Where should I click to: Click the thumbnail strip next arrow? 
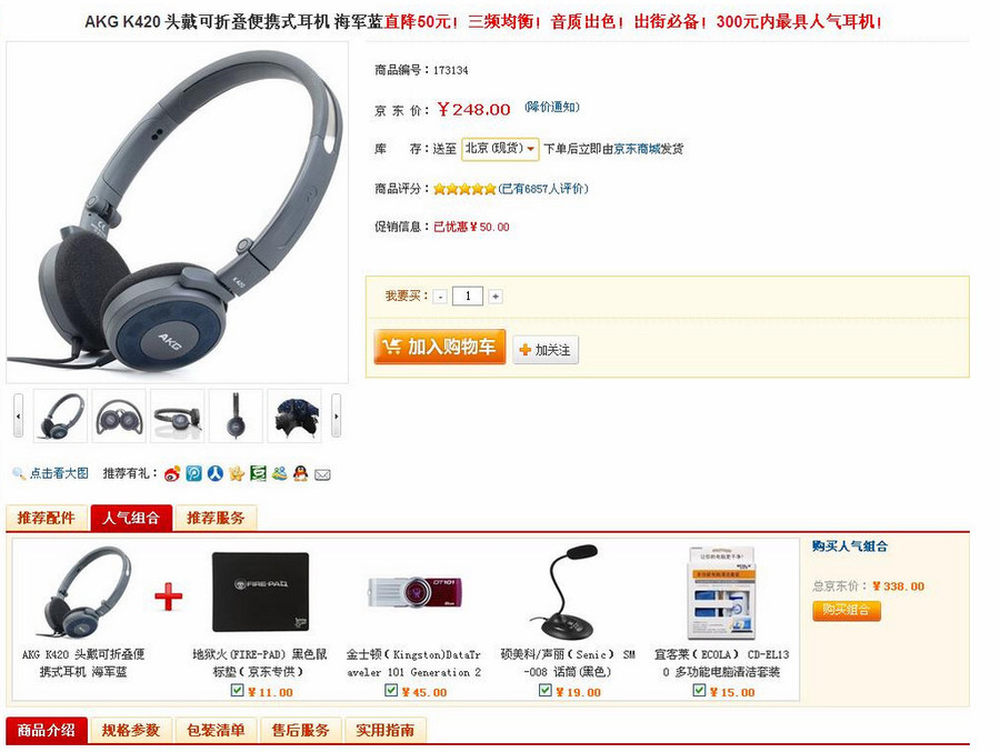pos(336,416)
